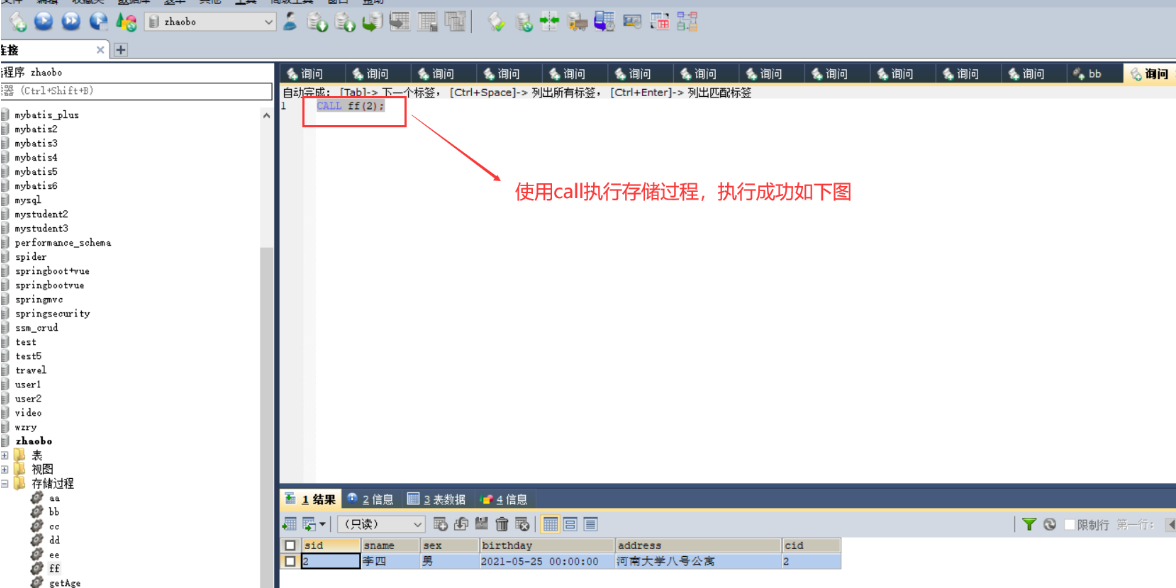Open the query builder icon
Image resolution: width=1176 pixels, height=588 pixels.
[659, 22]
